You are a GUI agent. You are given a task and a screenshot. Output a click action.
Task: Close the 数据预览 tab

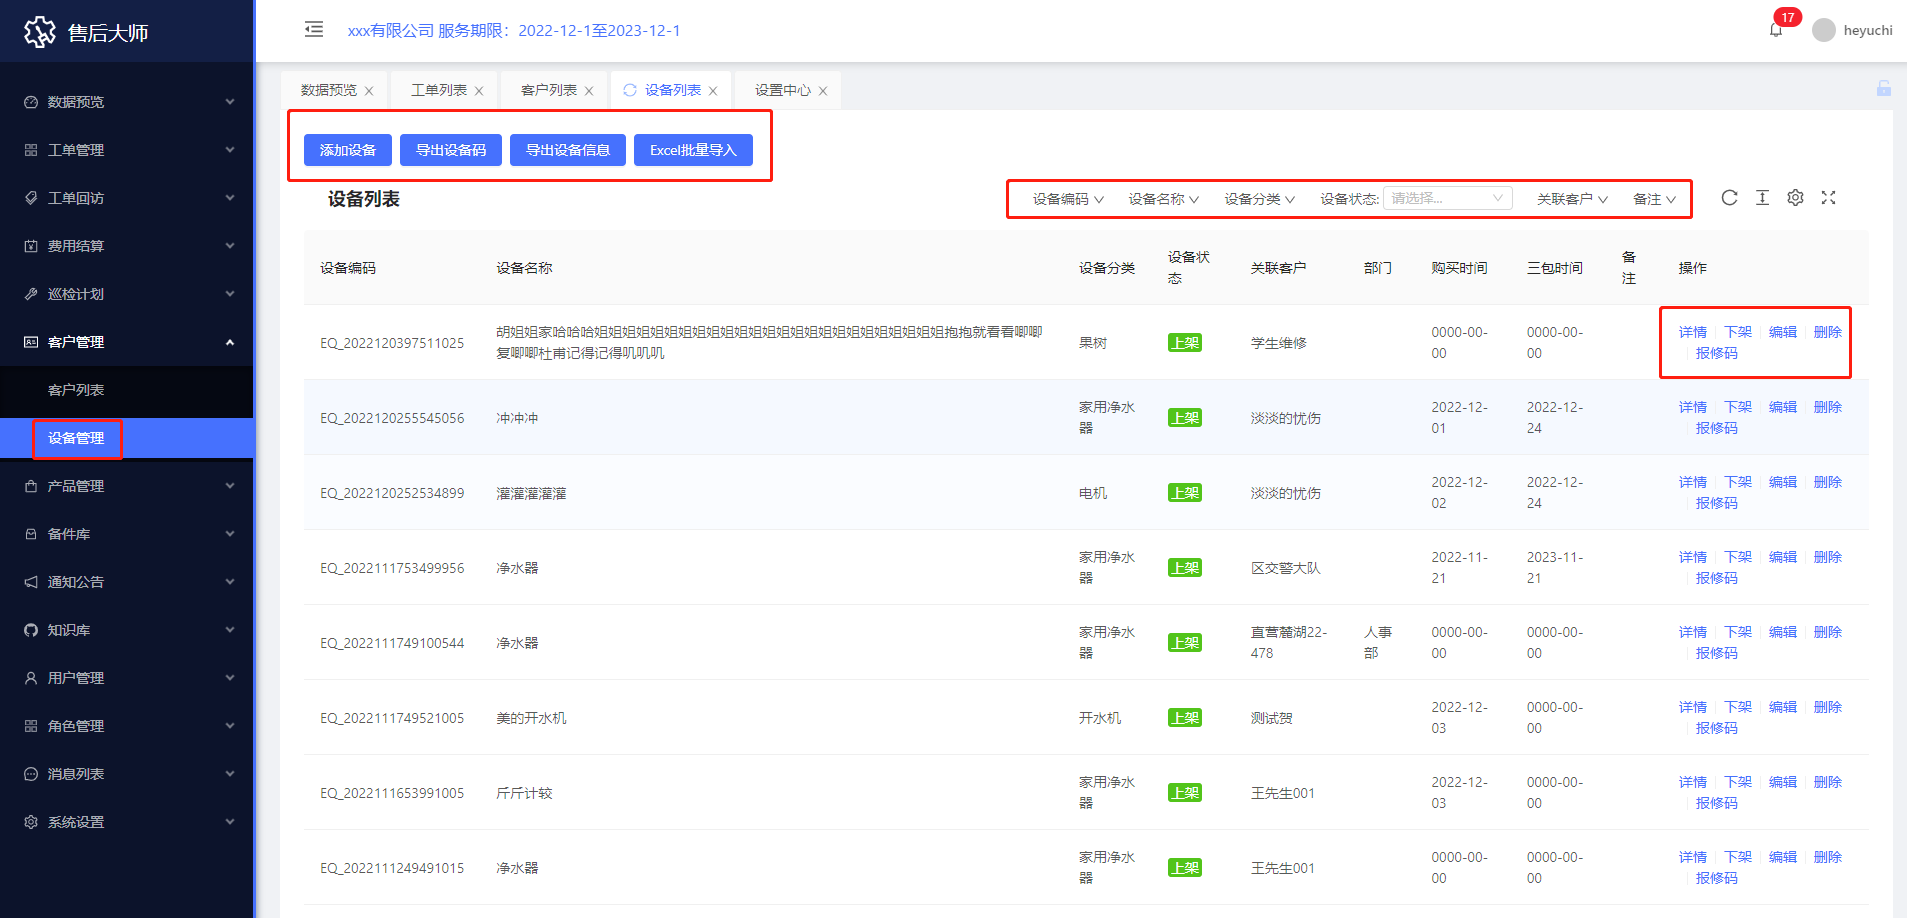[x=369, y=91]
